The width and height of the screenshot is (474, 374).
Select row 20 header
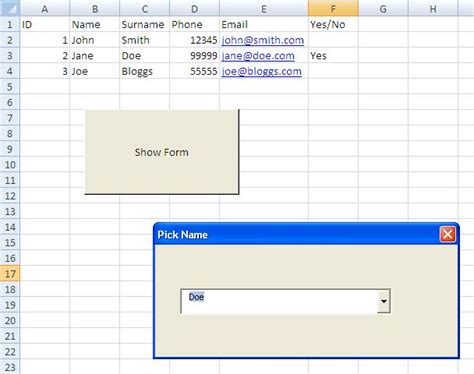click(10, 321)
